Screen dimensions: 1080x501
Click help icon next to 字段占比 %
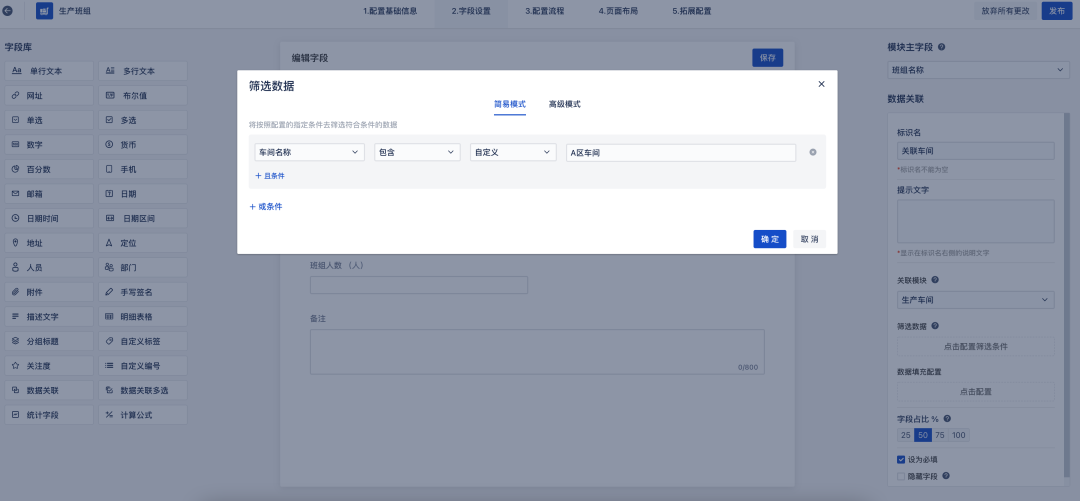(947, 418)
